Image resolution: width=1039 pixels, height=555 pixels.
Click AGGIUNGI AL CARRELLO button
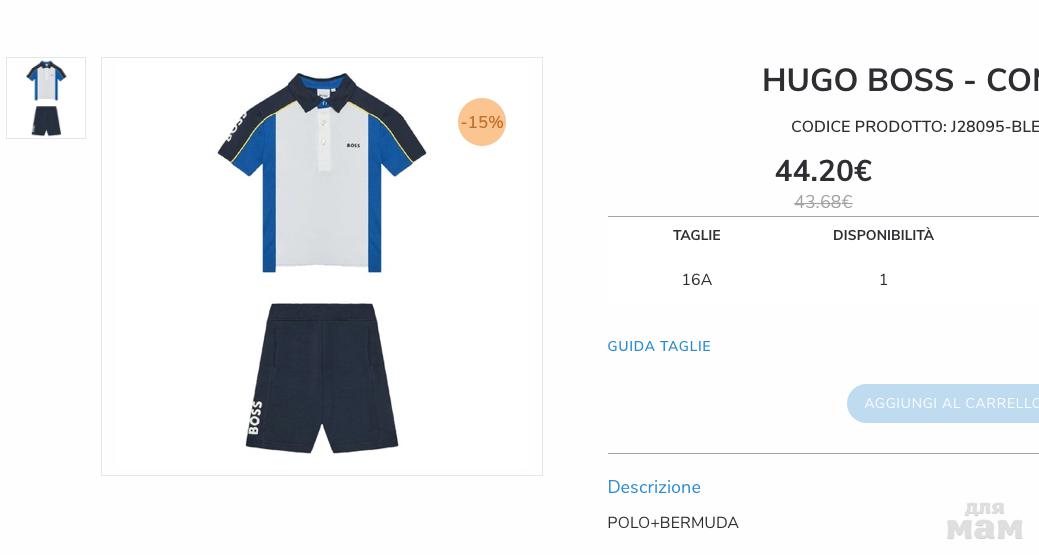943,403
